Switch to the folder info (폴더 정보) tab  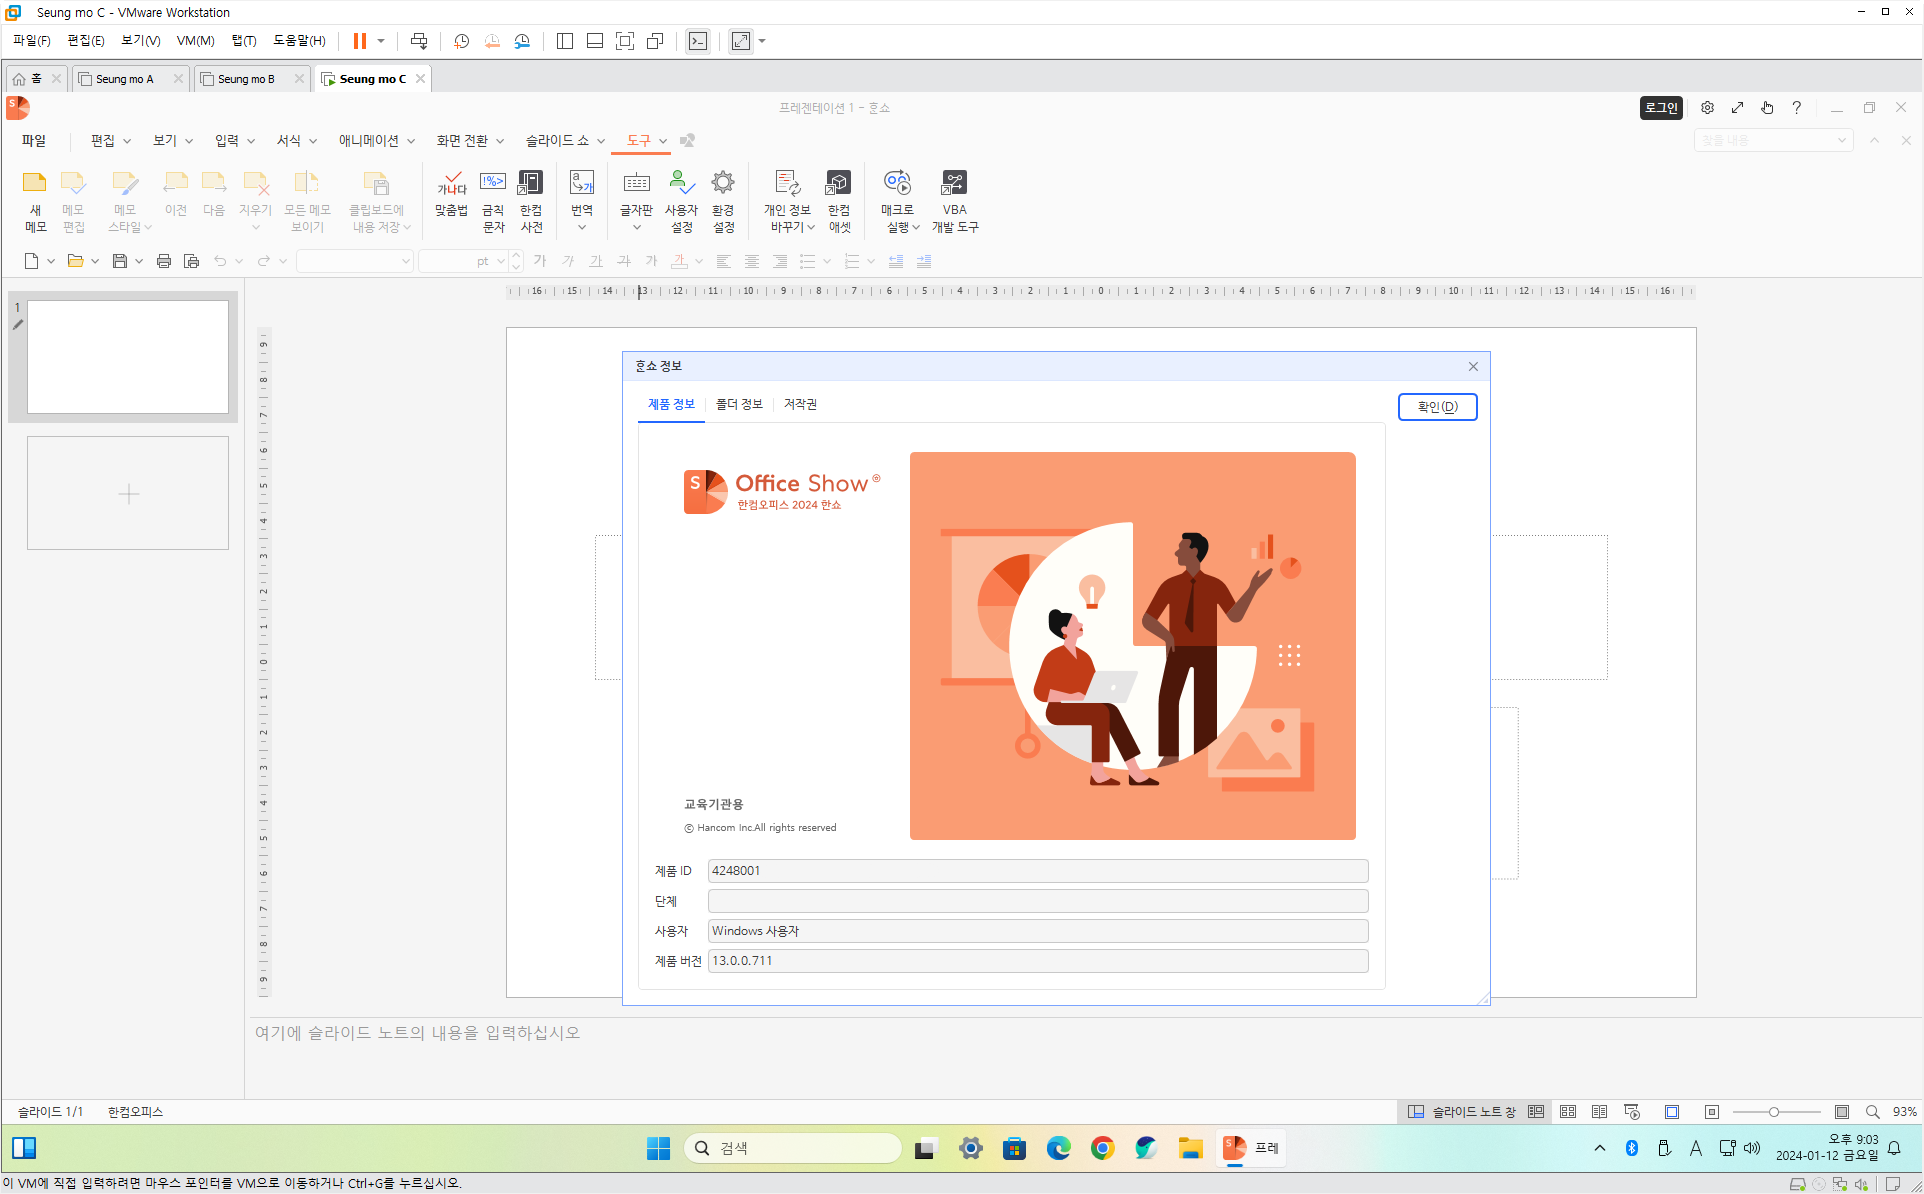[x=739, y=404]
